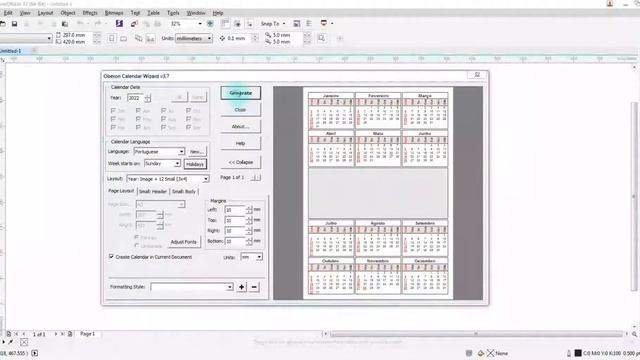640x360 pixels.
Task: Open the Margins Units mm dropdown
Action: [259, 257]
